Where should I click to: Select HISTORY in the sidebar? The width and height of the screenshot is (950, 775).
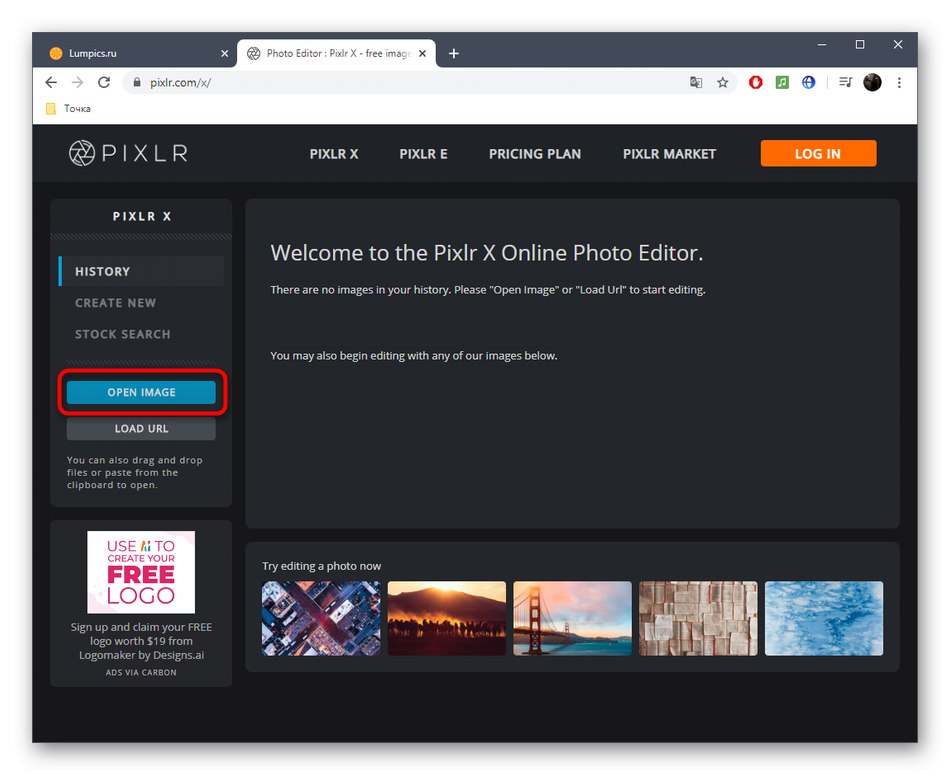pyautogui.click(x=141, y=271)
